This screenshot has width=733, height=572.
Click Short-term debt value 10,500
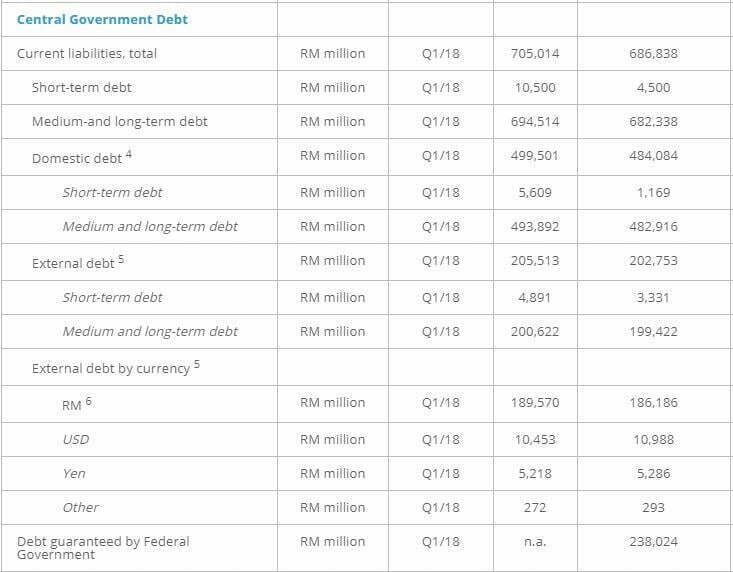coord(535,88)
